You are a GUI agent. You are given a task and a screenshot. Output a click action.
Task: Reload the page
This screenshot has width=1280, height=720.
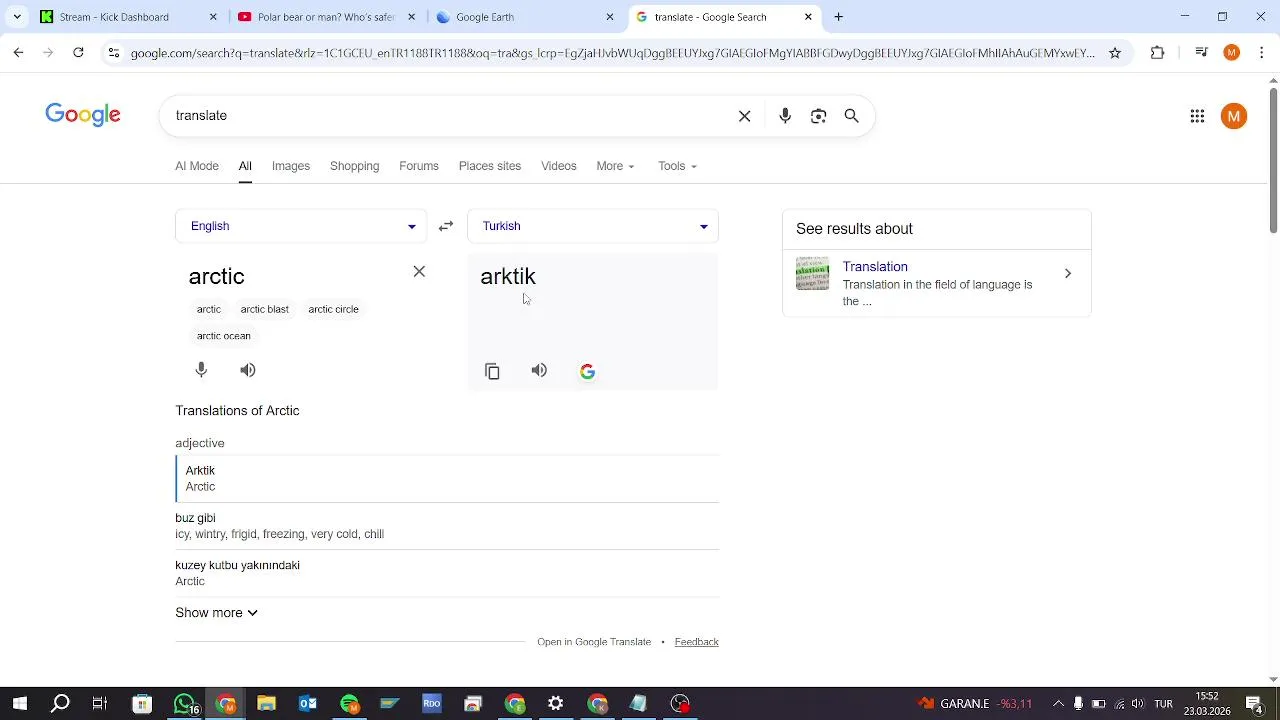tap(78, 53)
